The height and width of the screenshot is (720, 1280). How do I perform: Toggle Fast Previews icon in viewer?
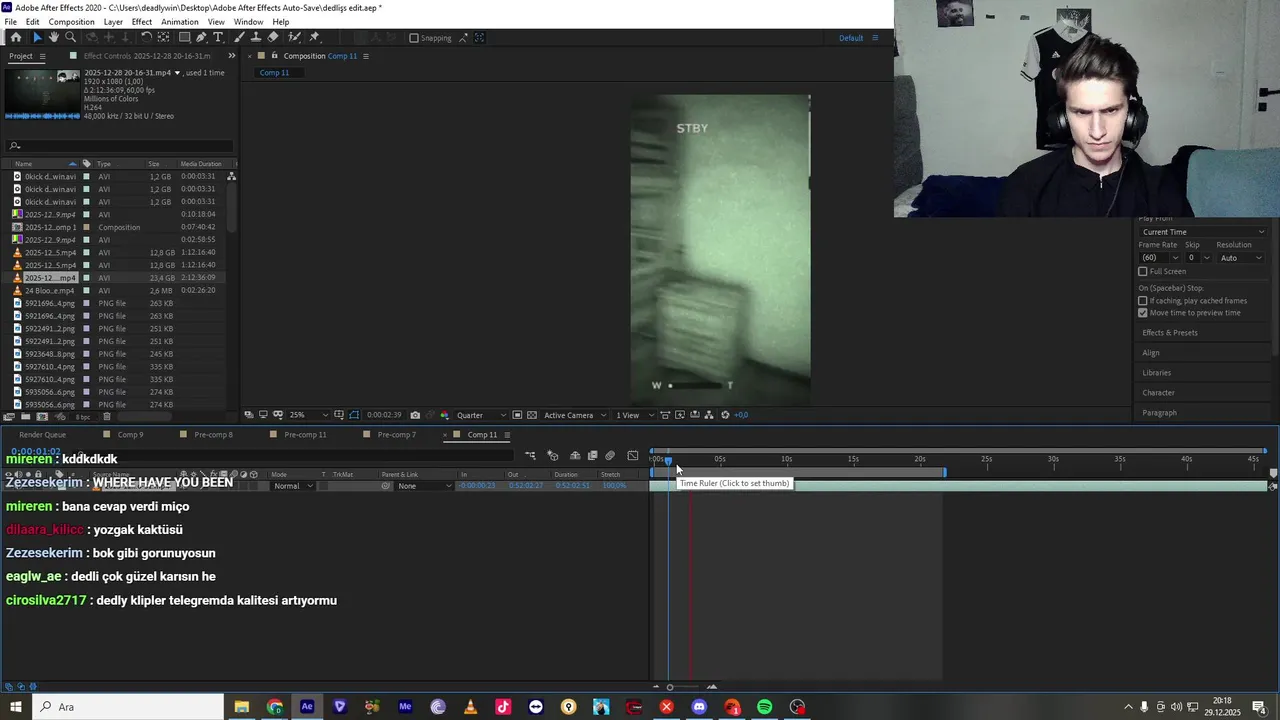tap(680, 415)
